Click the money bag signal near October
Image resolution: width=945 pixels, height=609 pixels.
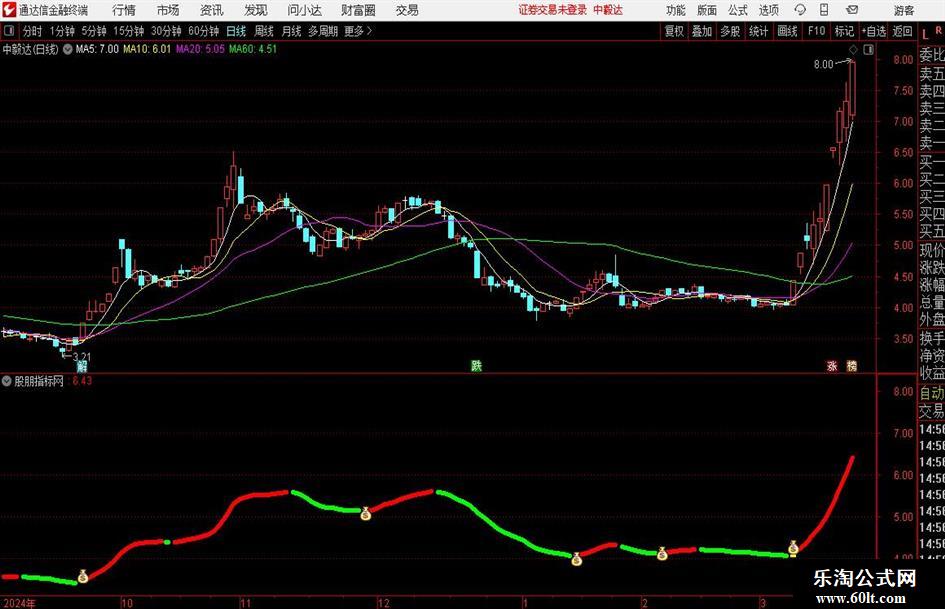[83, 576]
